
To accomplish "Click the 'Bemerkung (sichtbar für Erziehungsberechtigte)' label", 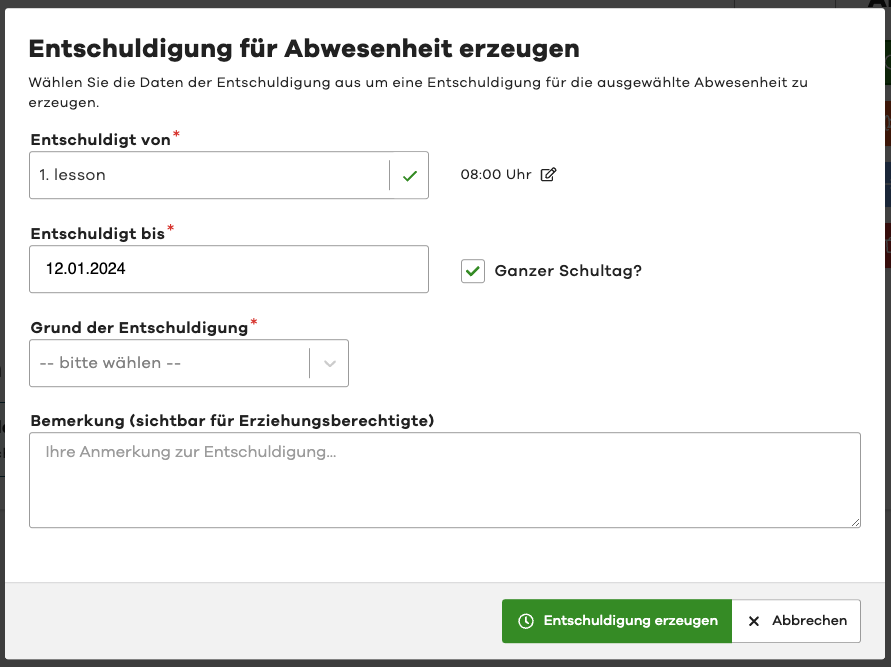I will [x=232, y=421].
